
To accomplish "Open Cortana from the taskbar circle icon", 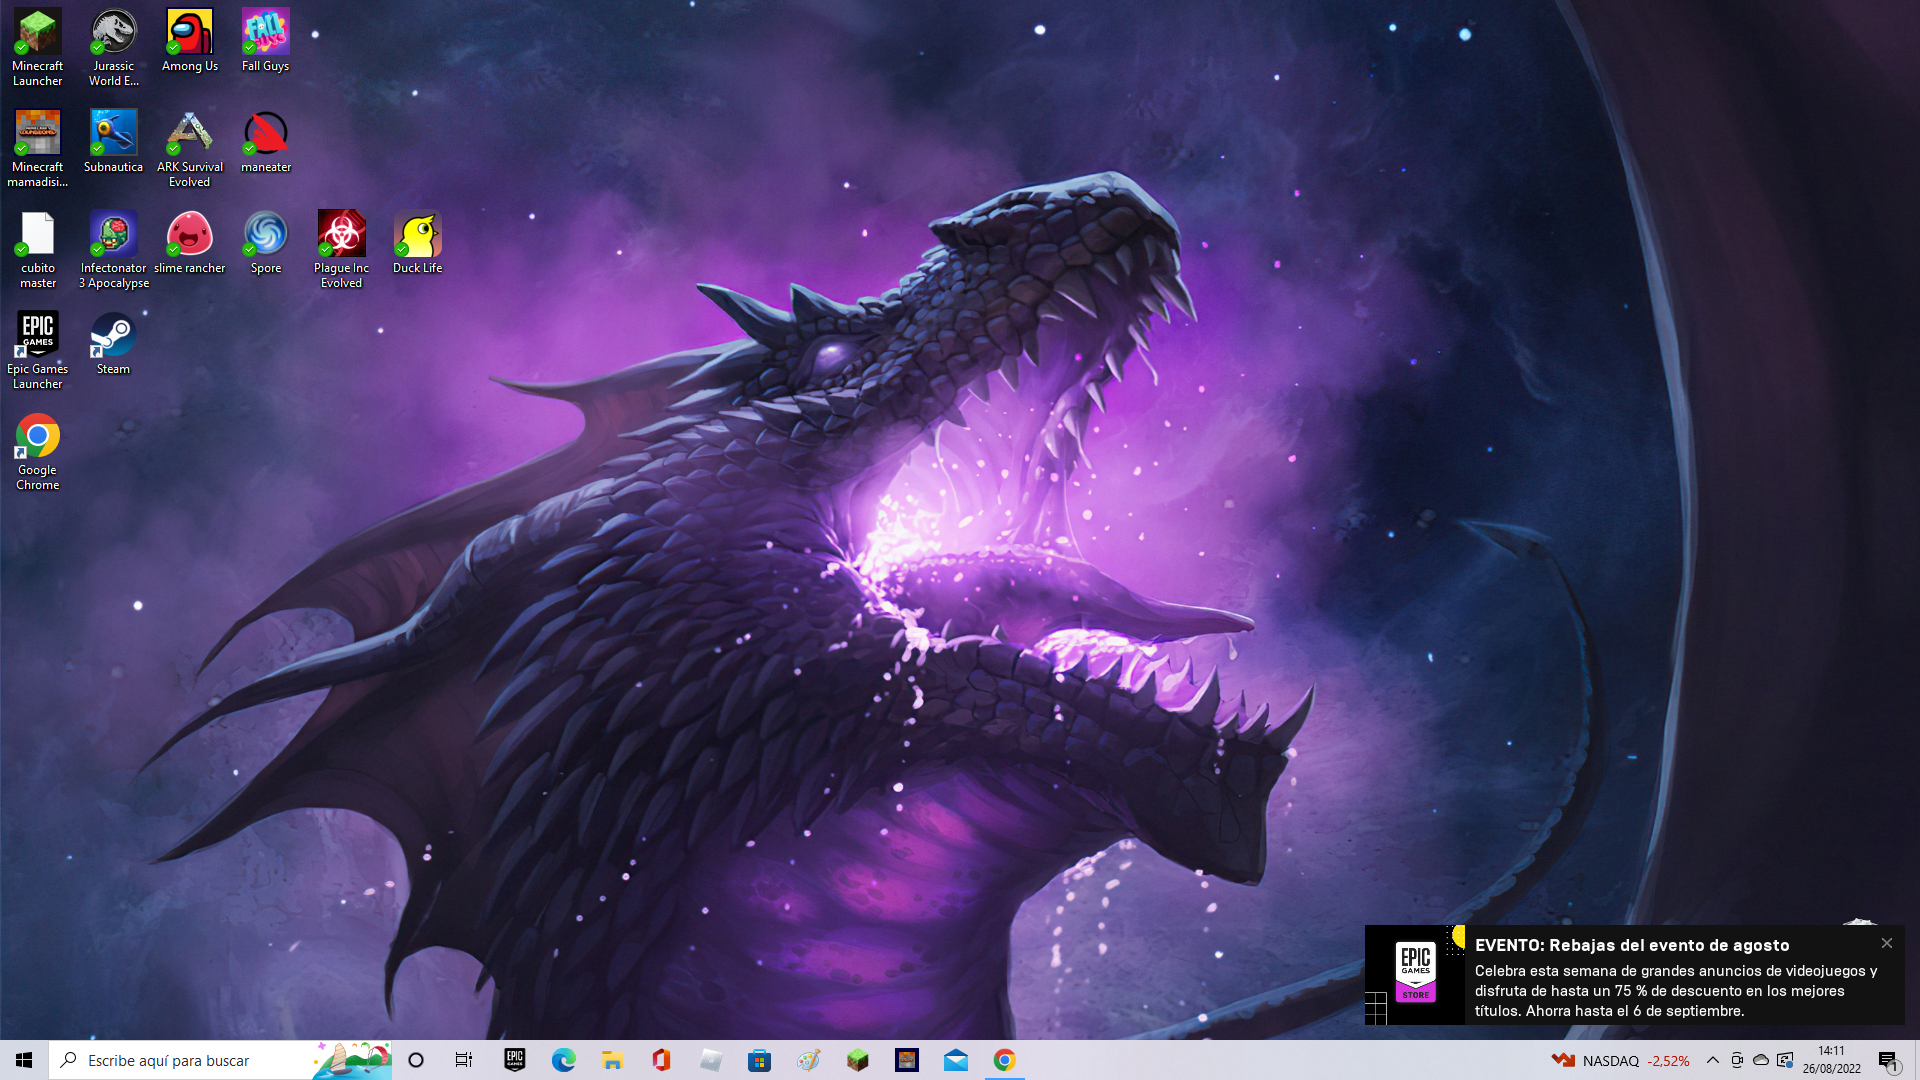I will pyautogui.click(x=416, y=1060).
